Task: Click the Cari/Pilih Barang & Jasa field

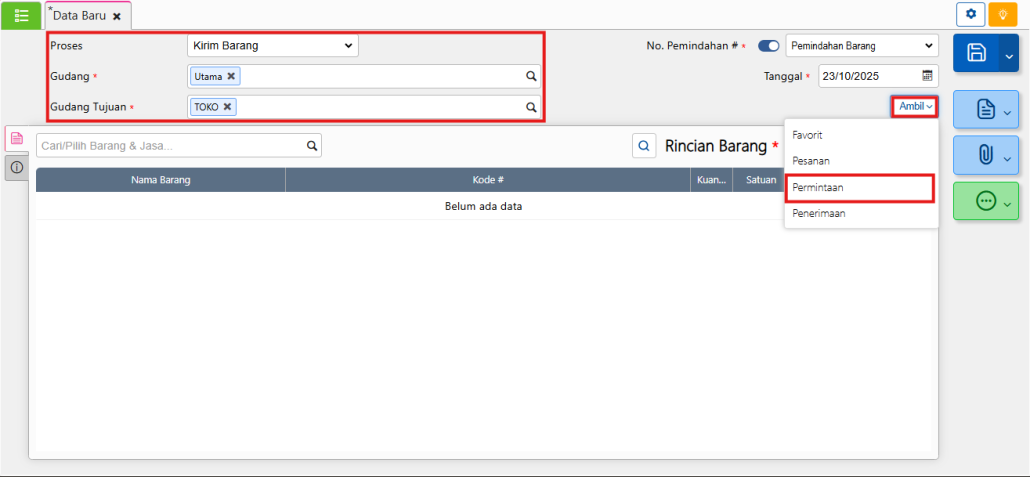Action: [170, 146]
